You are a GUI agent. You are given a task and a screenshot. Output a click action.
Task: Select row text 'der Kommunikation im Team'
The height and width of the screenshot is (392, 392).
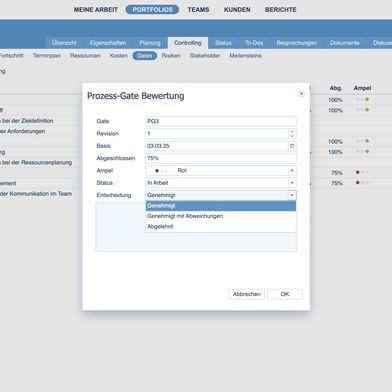click(36, 194)
